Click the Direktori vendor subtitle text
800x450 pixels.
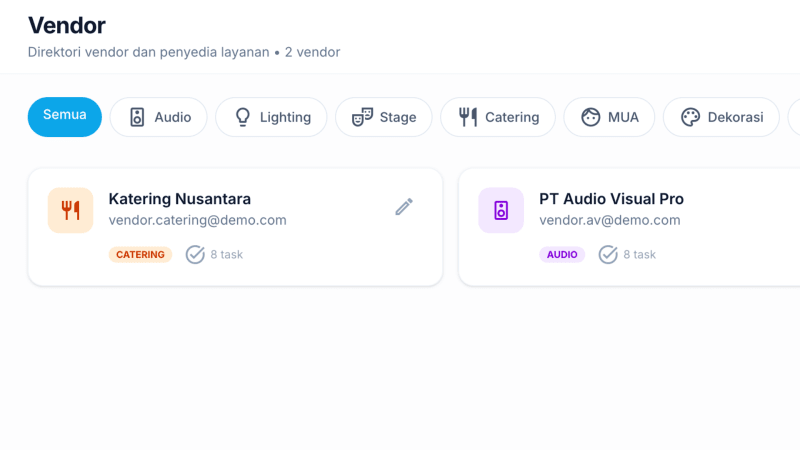[184, 52]
